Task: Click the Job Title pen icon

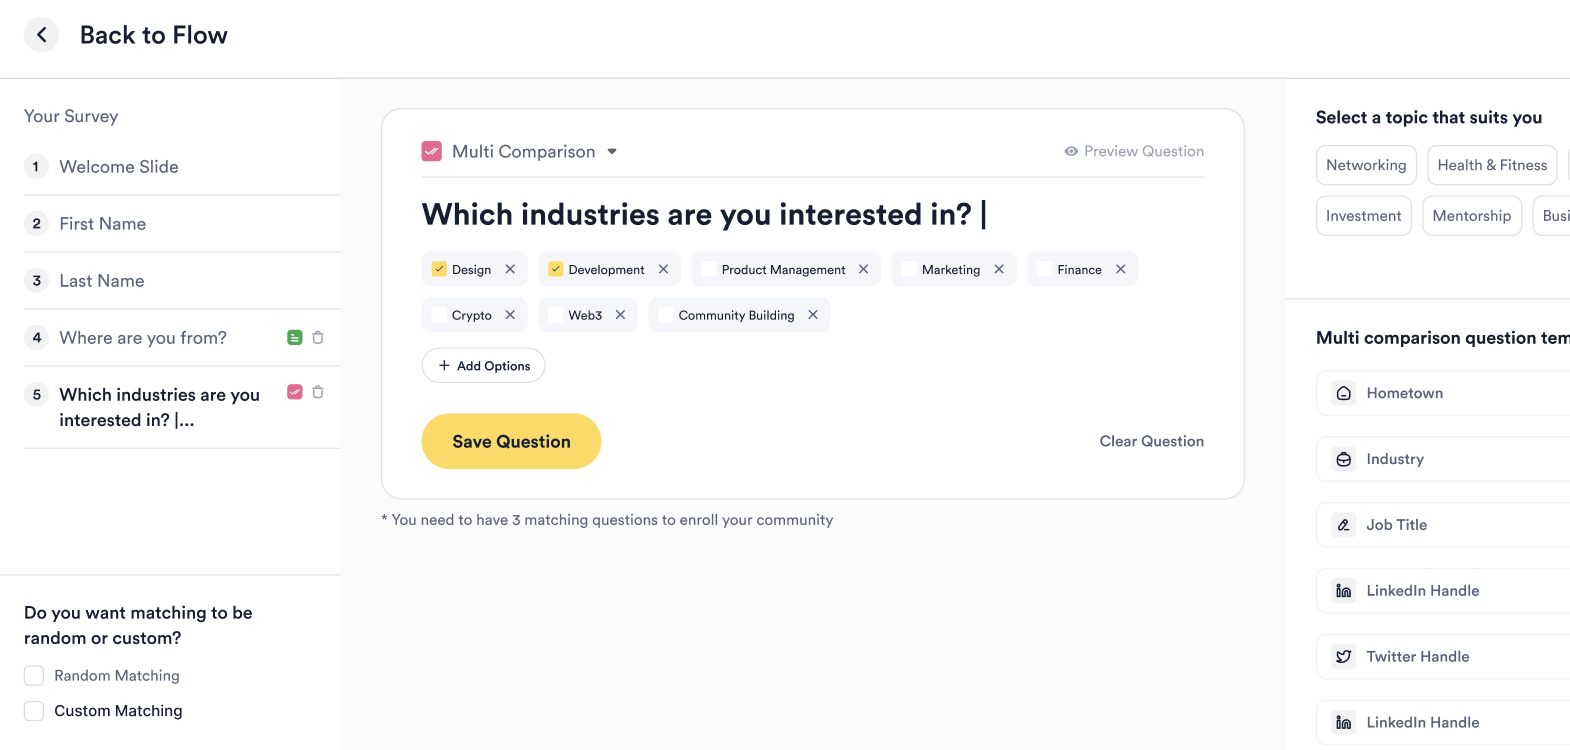Action: (1344, 525)
